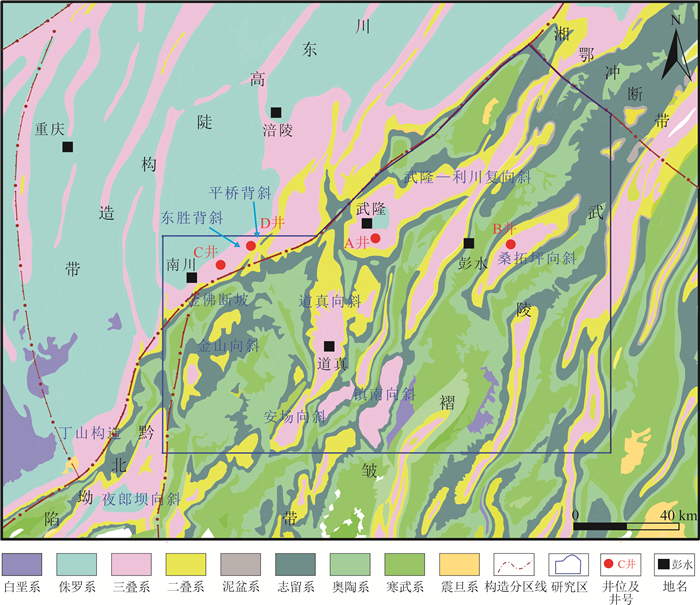Click the 重庆 black square marker
Viewport: 700px width, 605px height.
click(x=67, y=147)
